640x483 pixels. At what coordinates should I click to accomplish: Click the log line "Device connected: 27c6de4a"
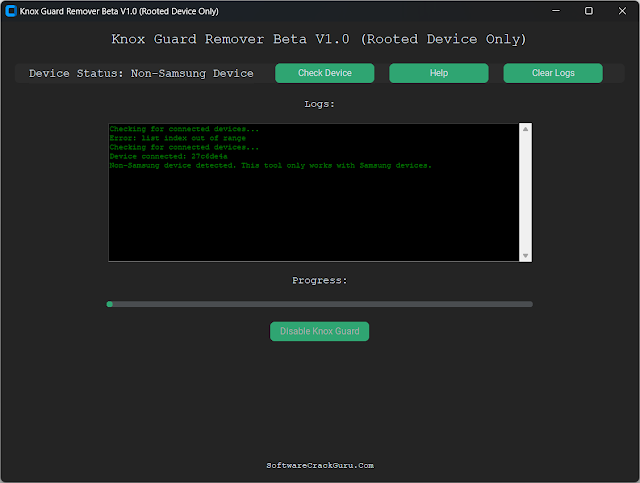[169, 156]
